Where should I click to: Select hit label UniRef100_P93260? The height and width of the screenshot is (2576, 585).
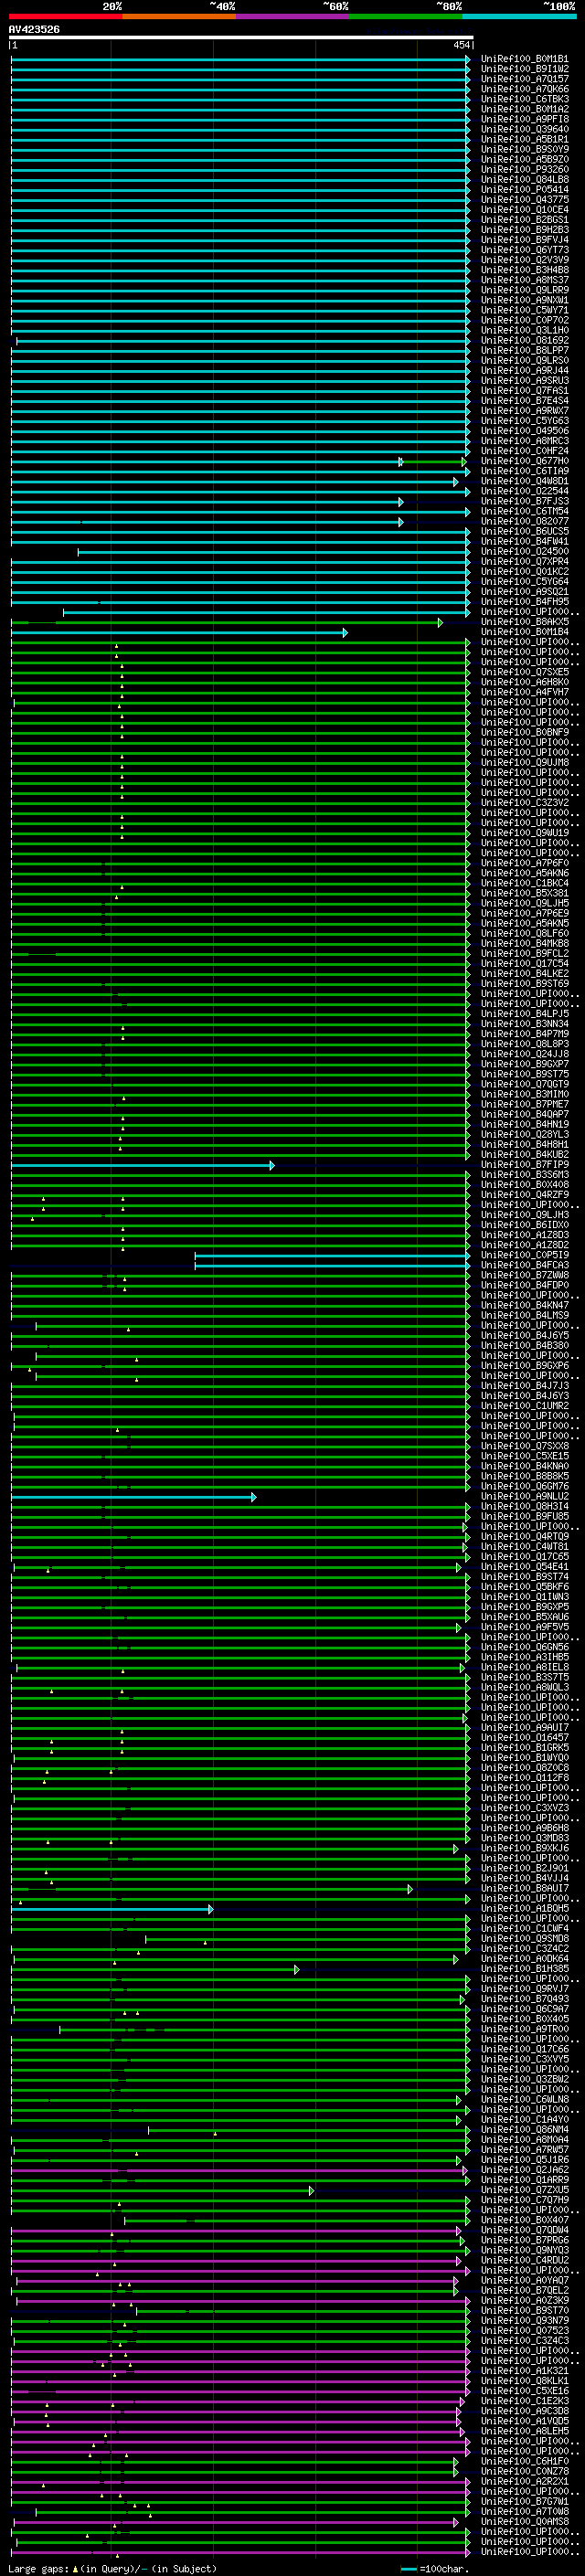(525, 170)
